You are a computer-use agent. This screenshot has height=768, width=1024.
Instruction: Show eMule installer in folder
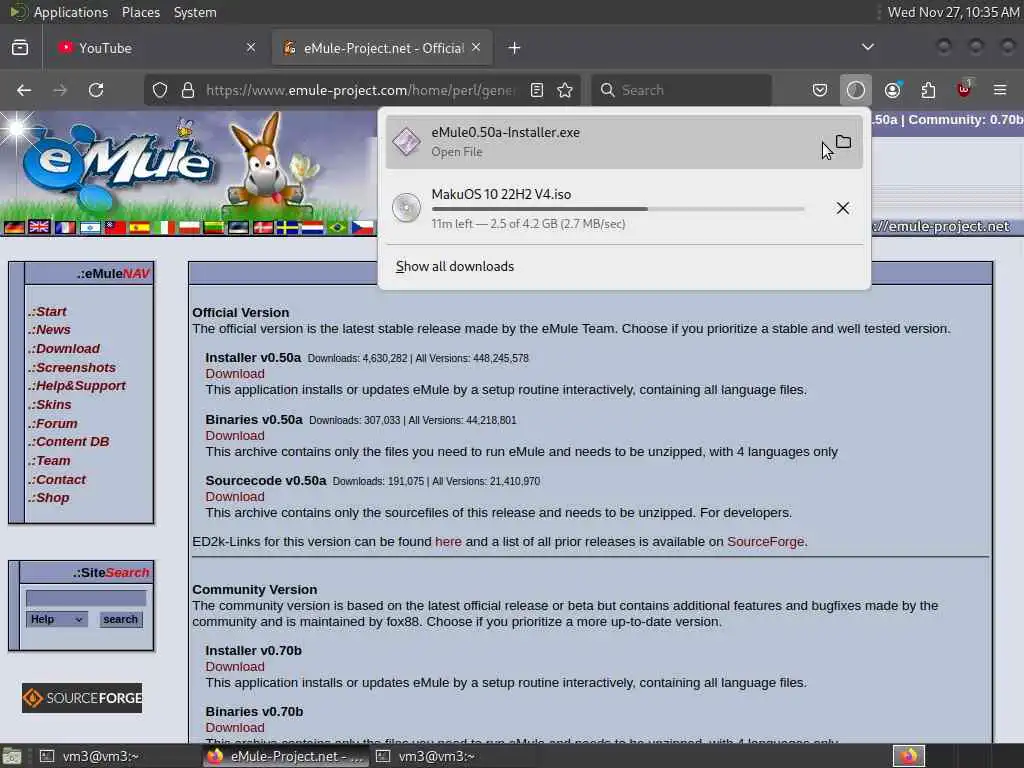[843, 142]
